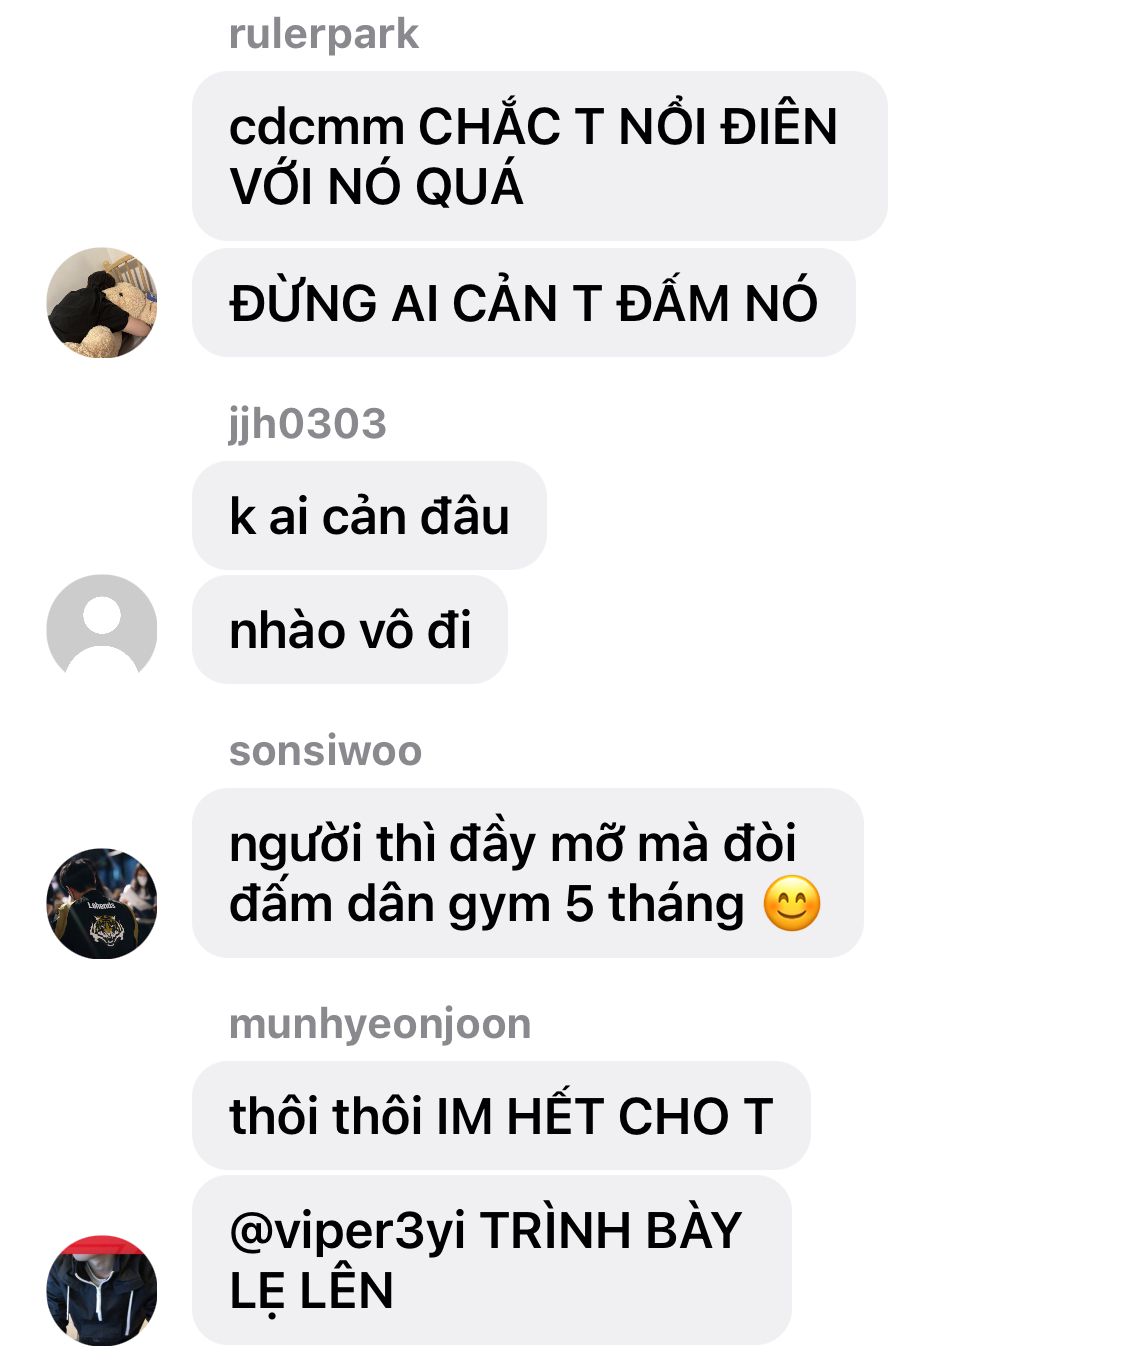Viewport: 1125px width, 1362px height.
Task: Tap the 'k ai cản đâu' message
Action: (369, 516)
